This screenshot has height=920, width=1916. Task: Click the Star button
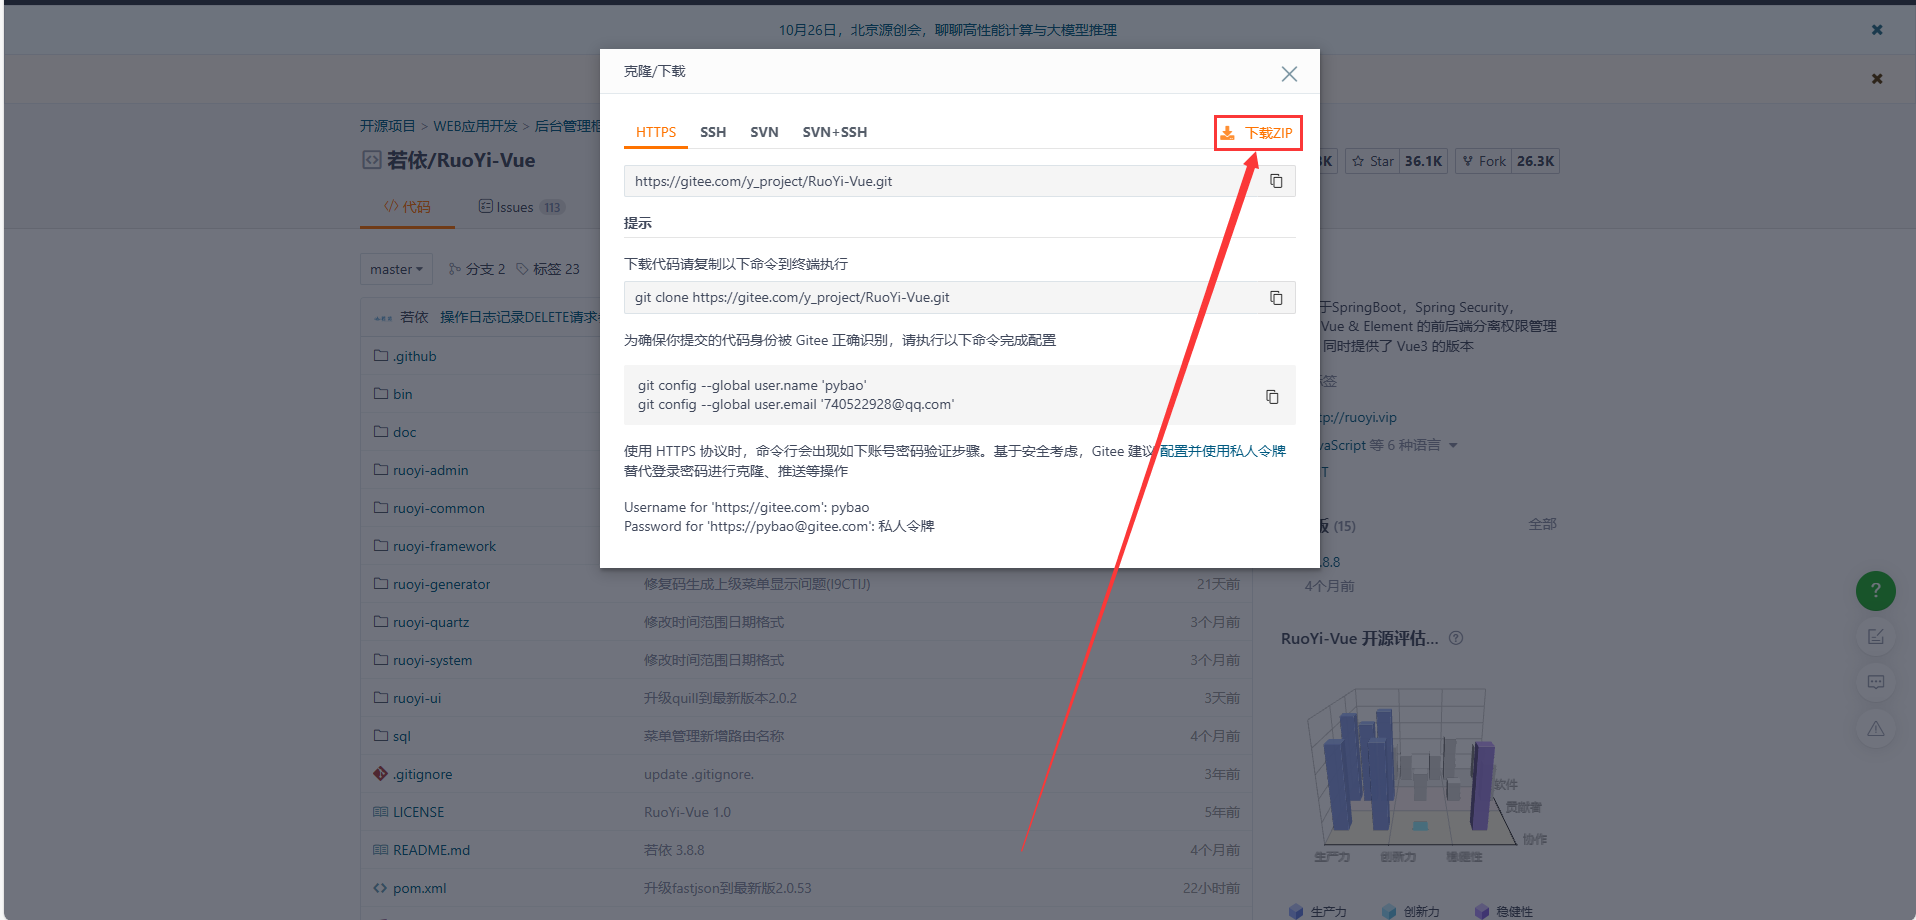pos(1372,161)
